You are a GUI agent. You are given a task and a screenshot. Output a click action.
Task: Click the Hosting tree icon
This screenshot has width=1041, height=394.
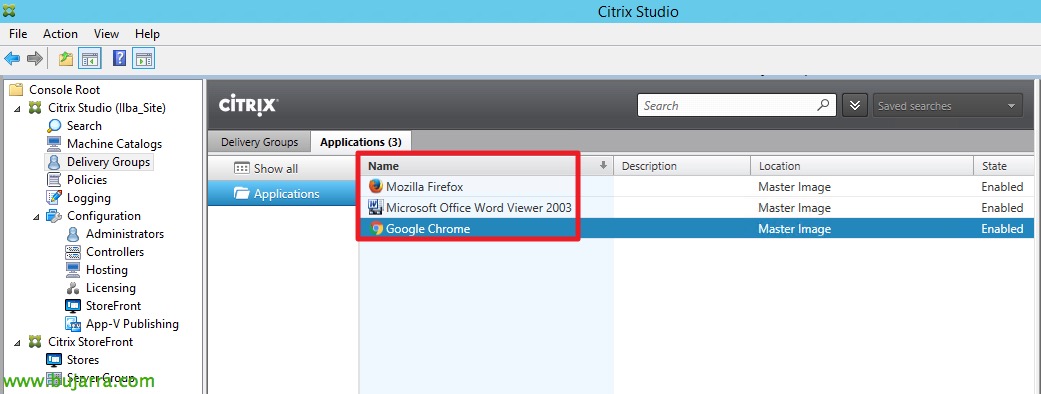(x=73, y=270)
